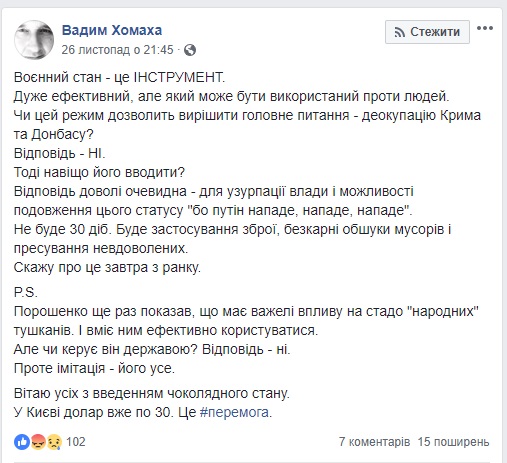507x463 pixels.
Task: Open Вадим Хомаха profile picture
Action: [x=34, y=40]
